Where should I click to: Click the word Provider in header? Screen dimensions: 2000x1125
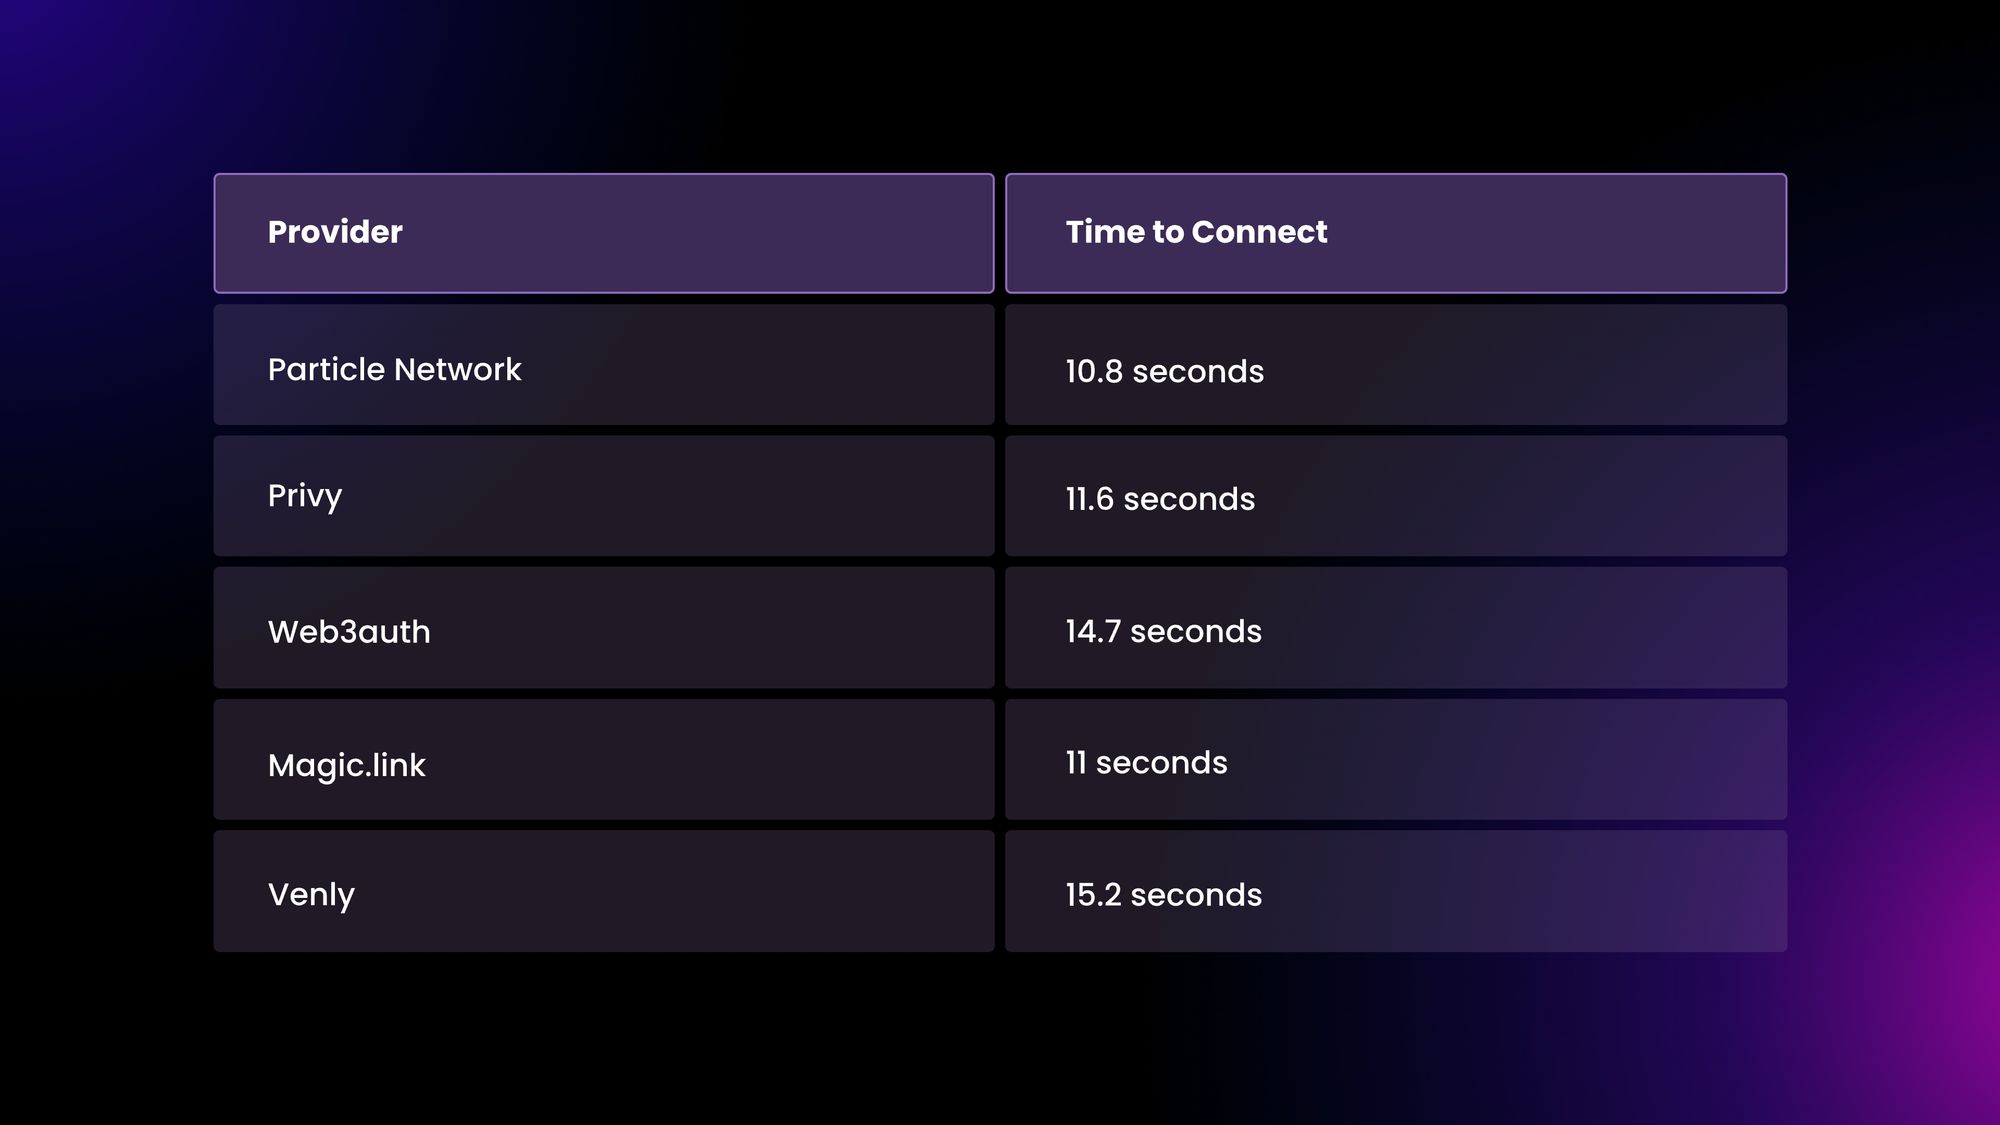(x=335, y=232)
